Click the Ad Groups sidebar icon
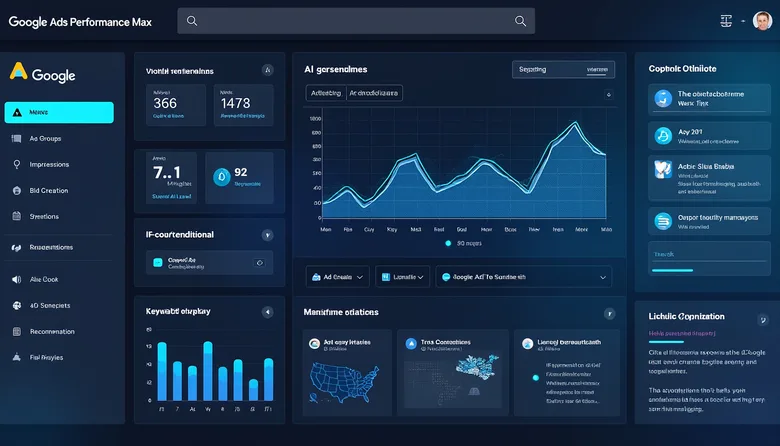This screenshot has width=780, height=446. pyautogui.click(x=16, y=139)
